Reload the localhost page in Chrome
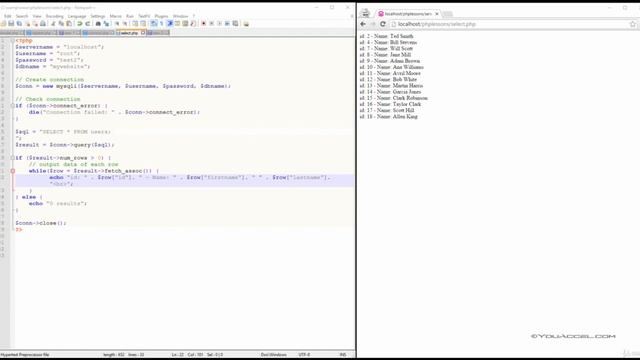640x360 pixels. pyautogui.click(x=383, y=24)
